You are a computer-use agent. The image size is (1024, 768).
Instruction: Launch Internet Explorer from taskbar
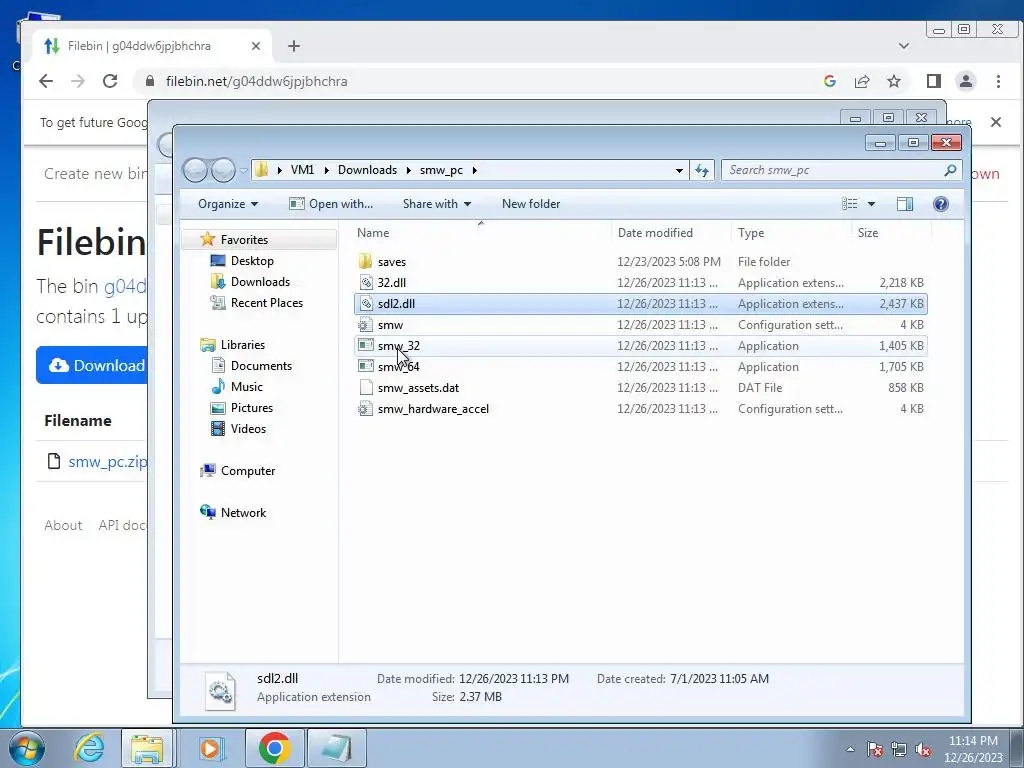point(89,748)
